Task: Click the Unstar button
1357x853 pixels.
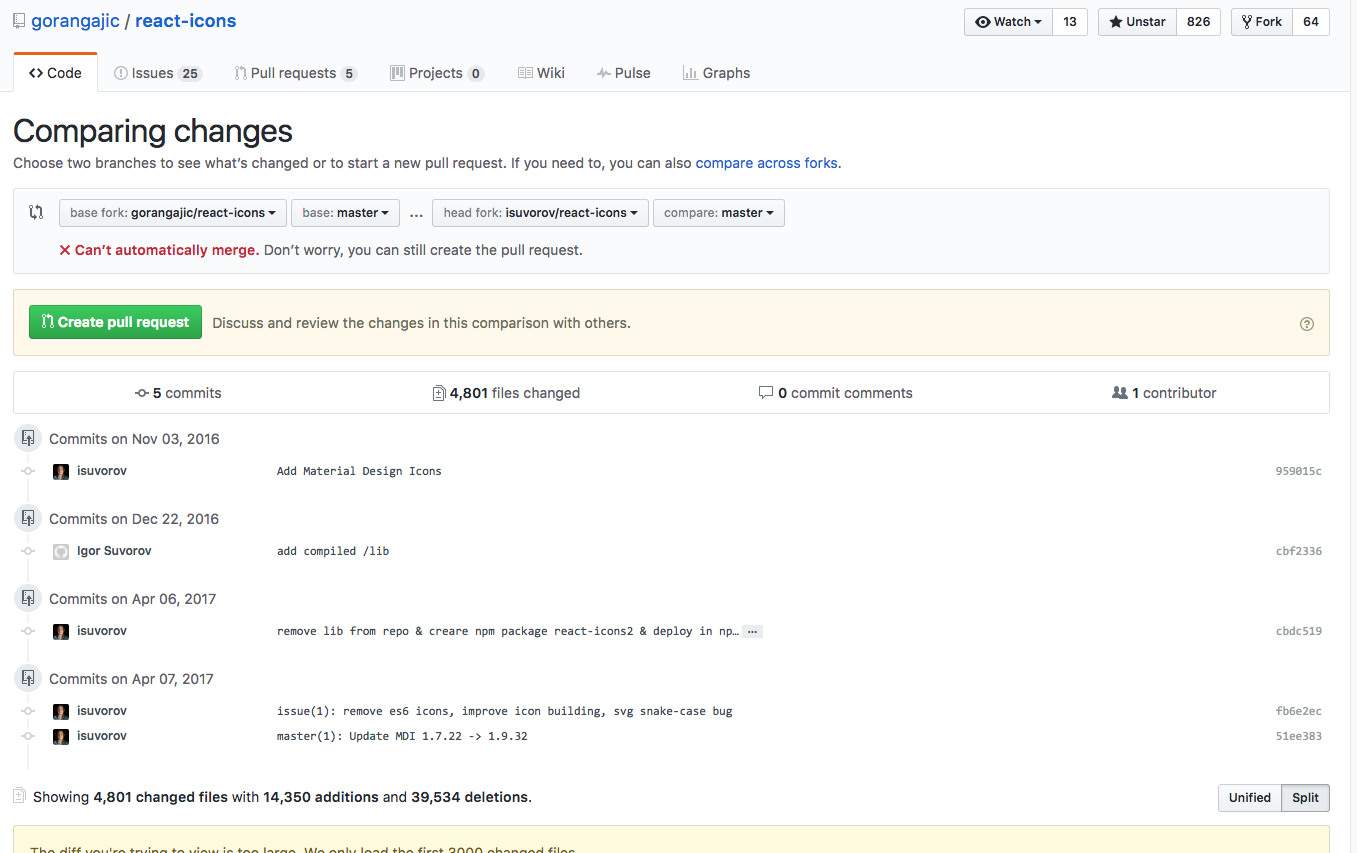Action: [x=1137, y=22]
